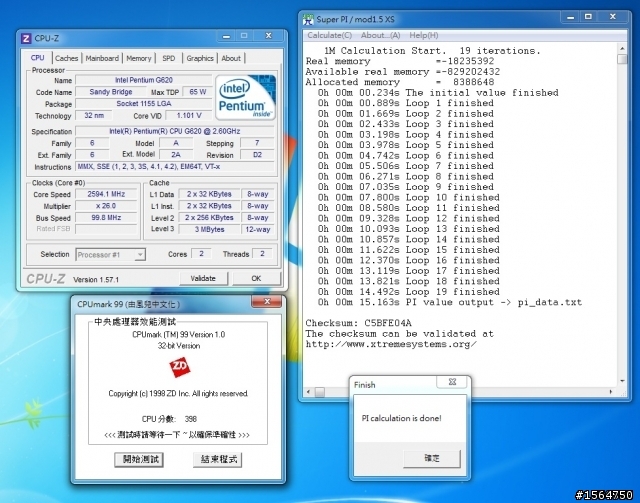Close the Finish dialog with X button
Image resolution: width=640 pixels, height=503 pixels.
pyautogui.click(x=452, y=382)
